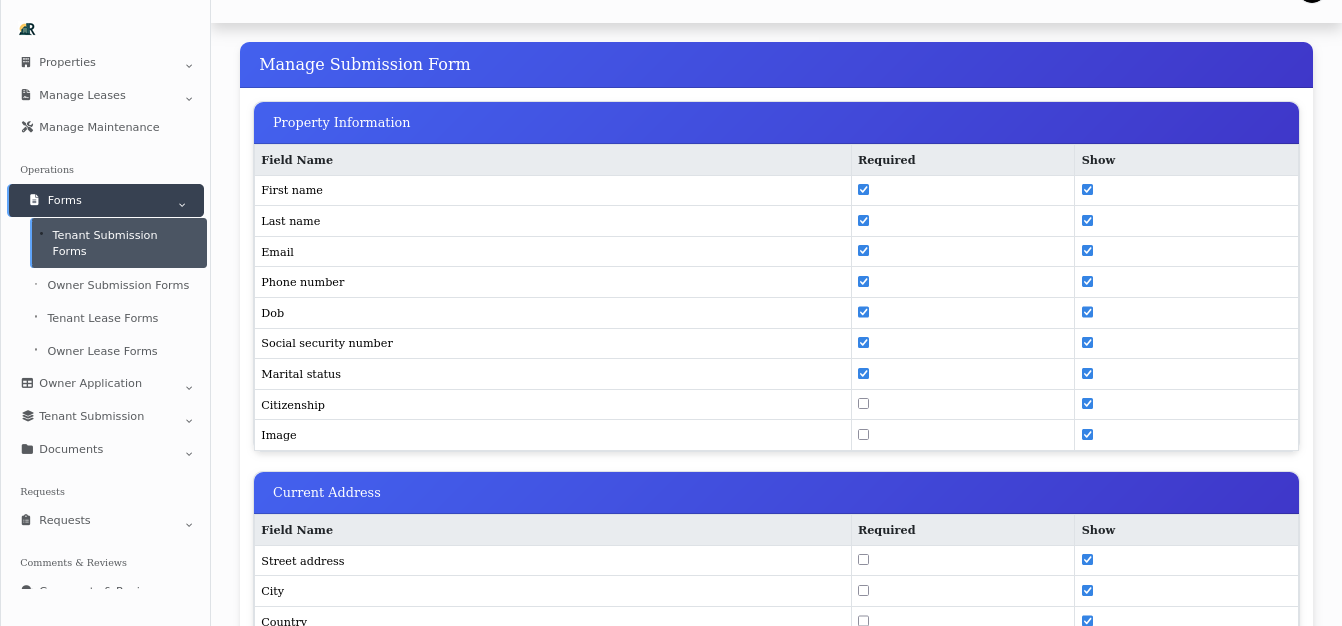Viewport: 1342px width, 626px height.
Task: Collapse the Forms section chevron
Action: [x=182, y=203]
